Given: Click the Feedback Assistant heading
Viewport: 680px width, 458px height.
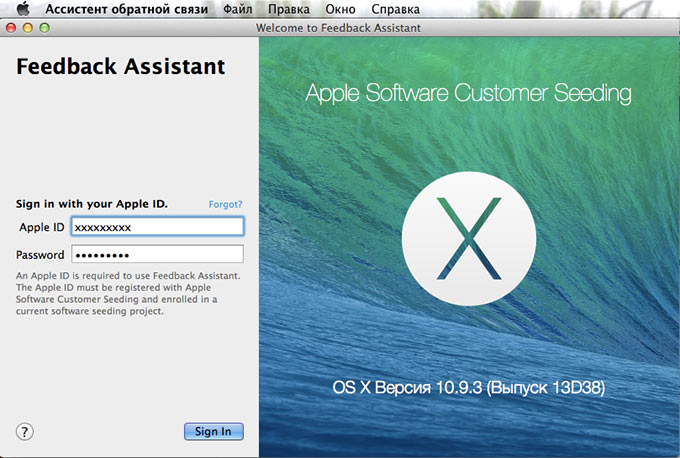Looking at the screenshot, I should (121, 67).
